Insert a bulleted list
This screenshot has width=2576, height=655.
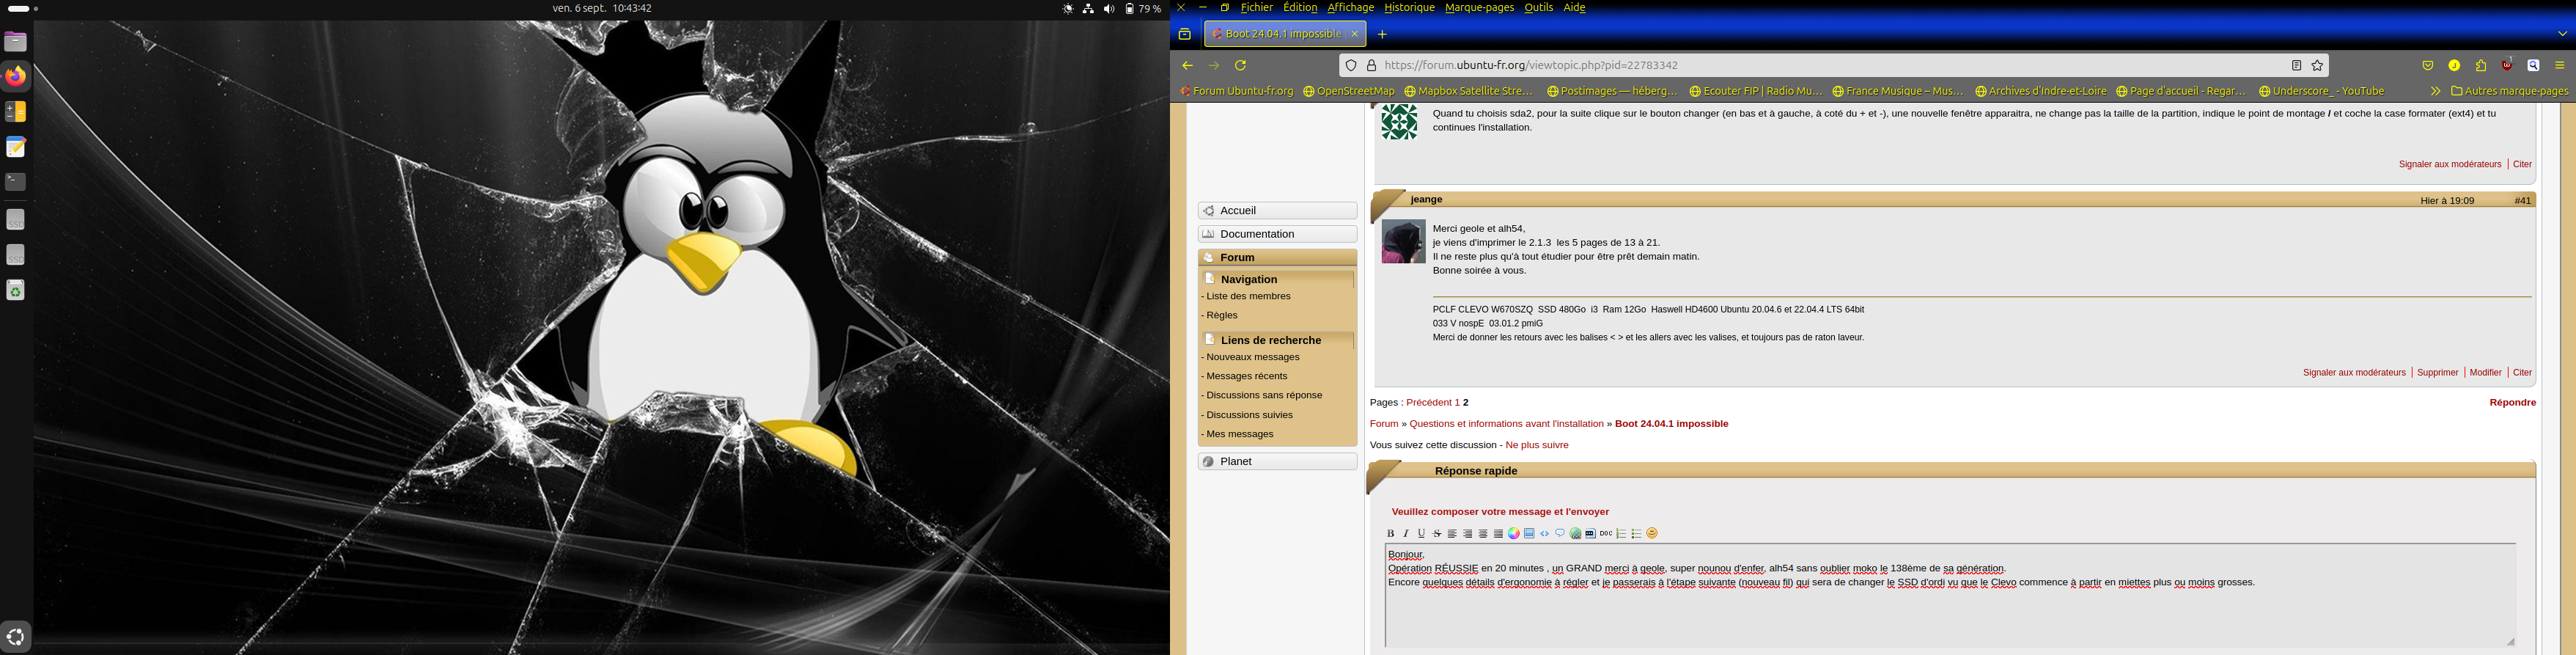[x=1637, y=534]
